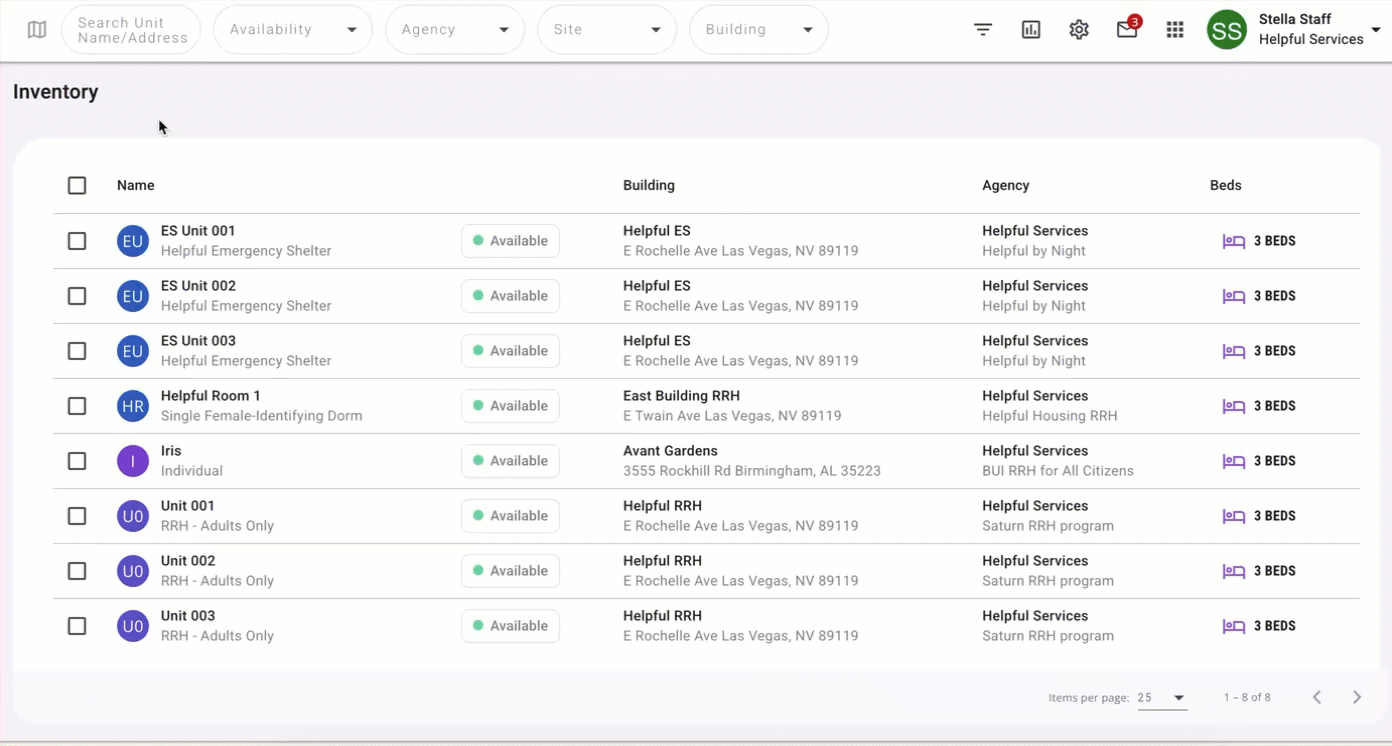Click the U0 avatar for Unit 002
1392x746 pixels.
pos(133,571)
